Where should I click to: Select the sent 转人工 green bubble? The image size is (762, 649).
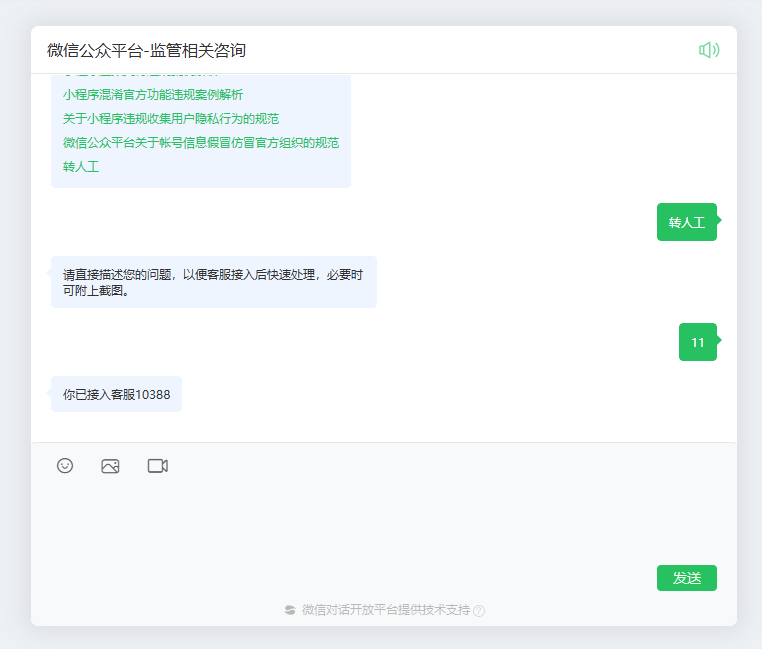point(687,222)
